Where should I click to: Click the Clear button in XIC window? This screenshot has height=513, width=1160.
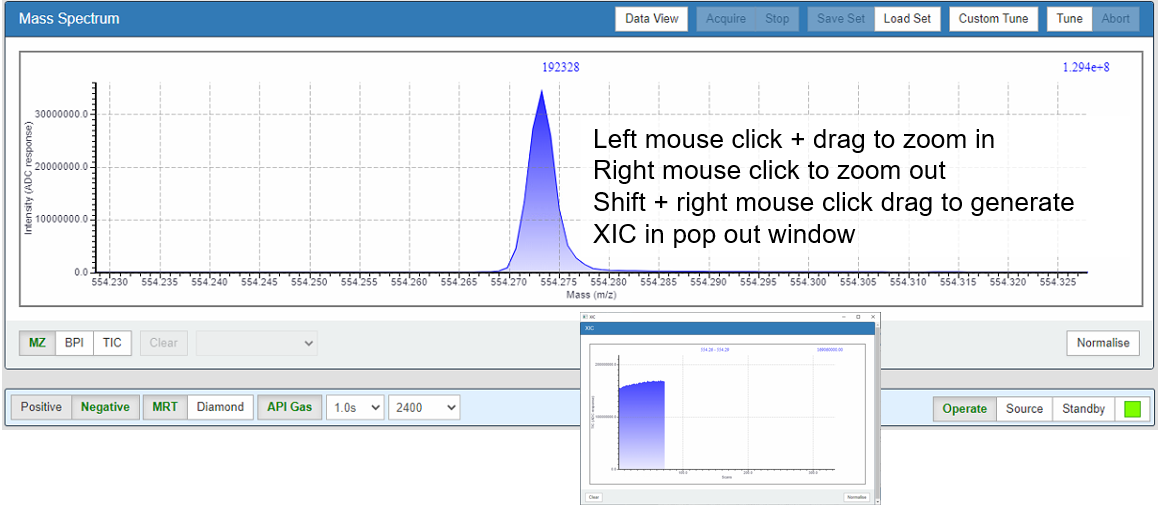pos(593,496)
